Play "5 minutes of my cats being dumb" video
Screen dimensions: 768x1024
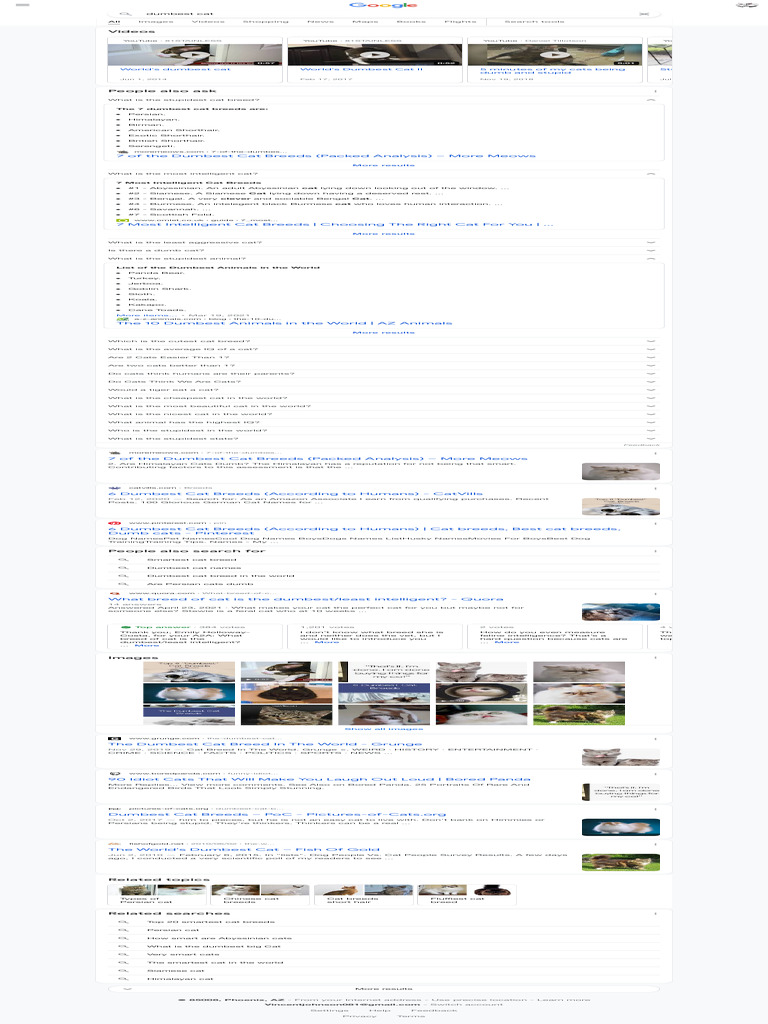pos(554,55)
